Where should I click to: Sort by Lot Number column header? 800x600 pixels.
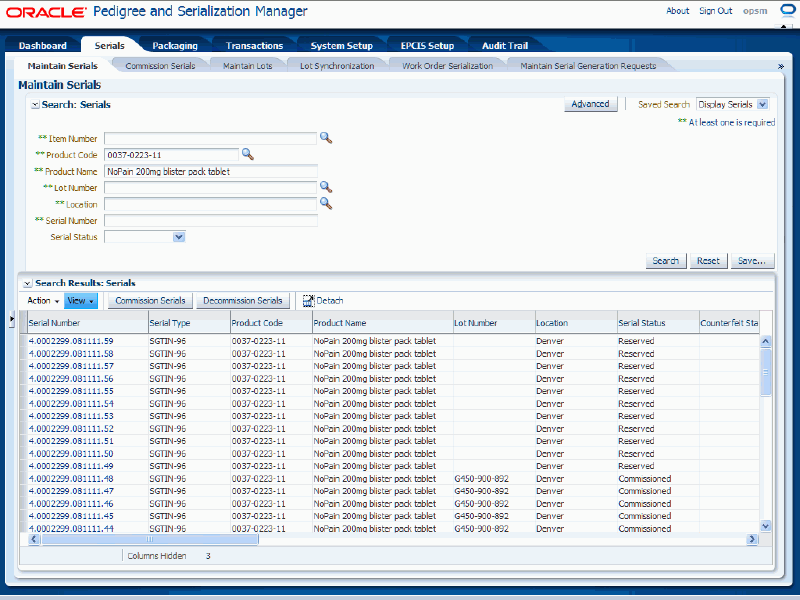[x=494, y=323]
